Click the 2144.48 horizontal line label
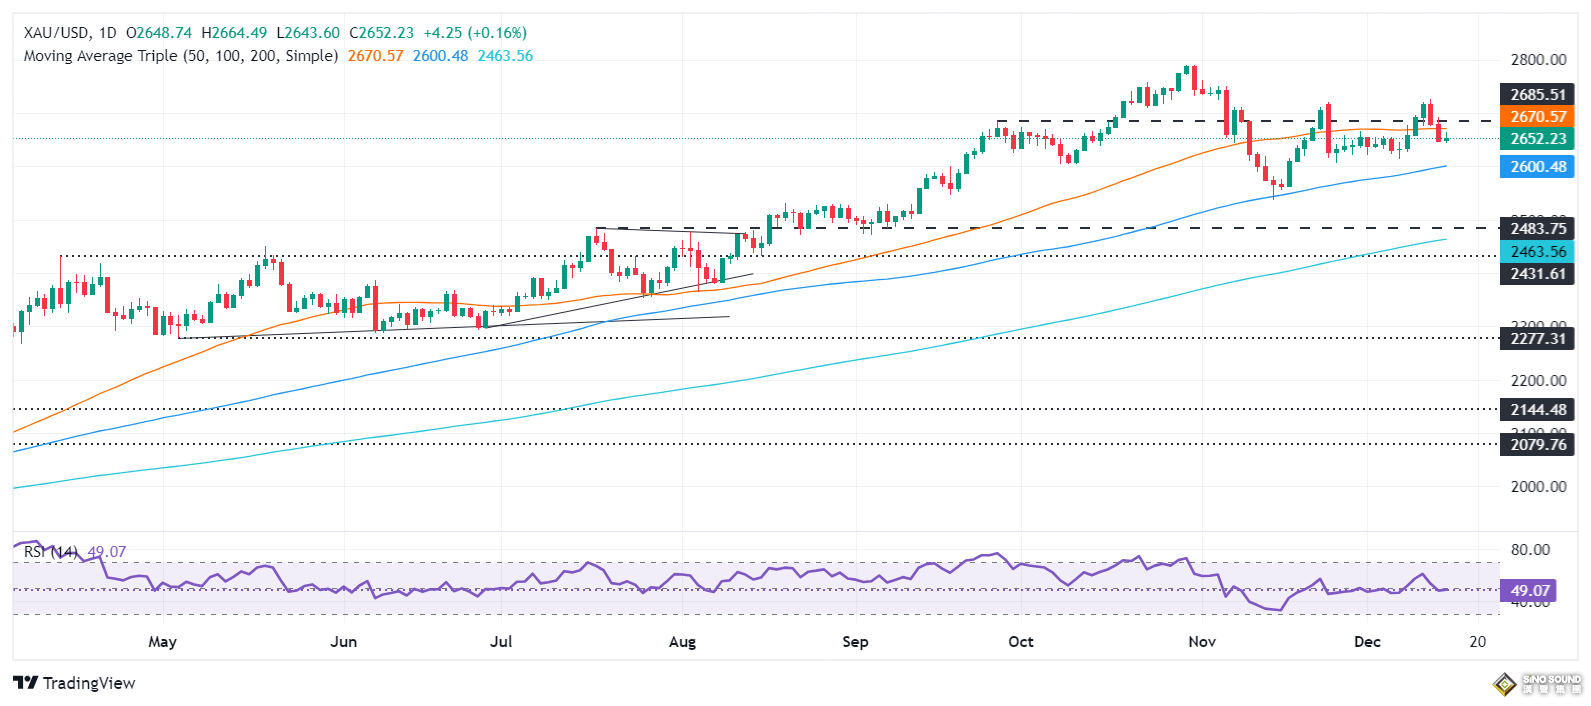Viewport: 1591px width, 706px height. (x=1537, y=410)
